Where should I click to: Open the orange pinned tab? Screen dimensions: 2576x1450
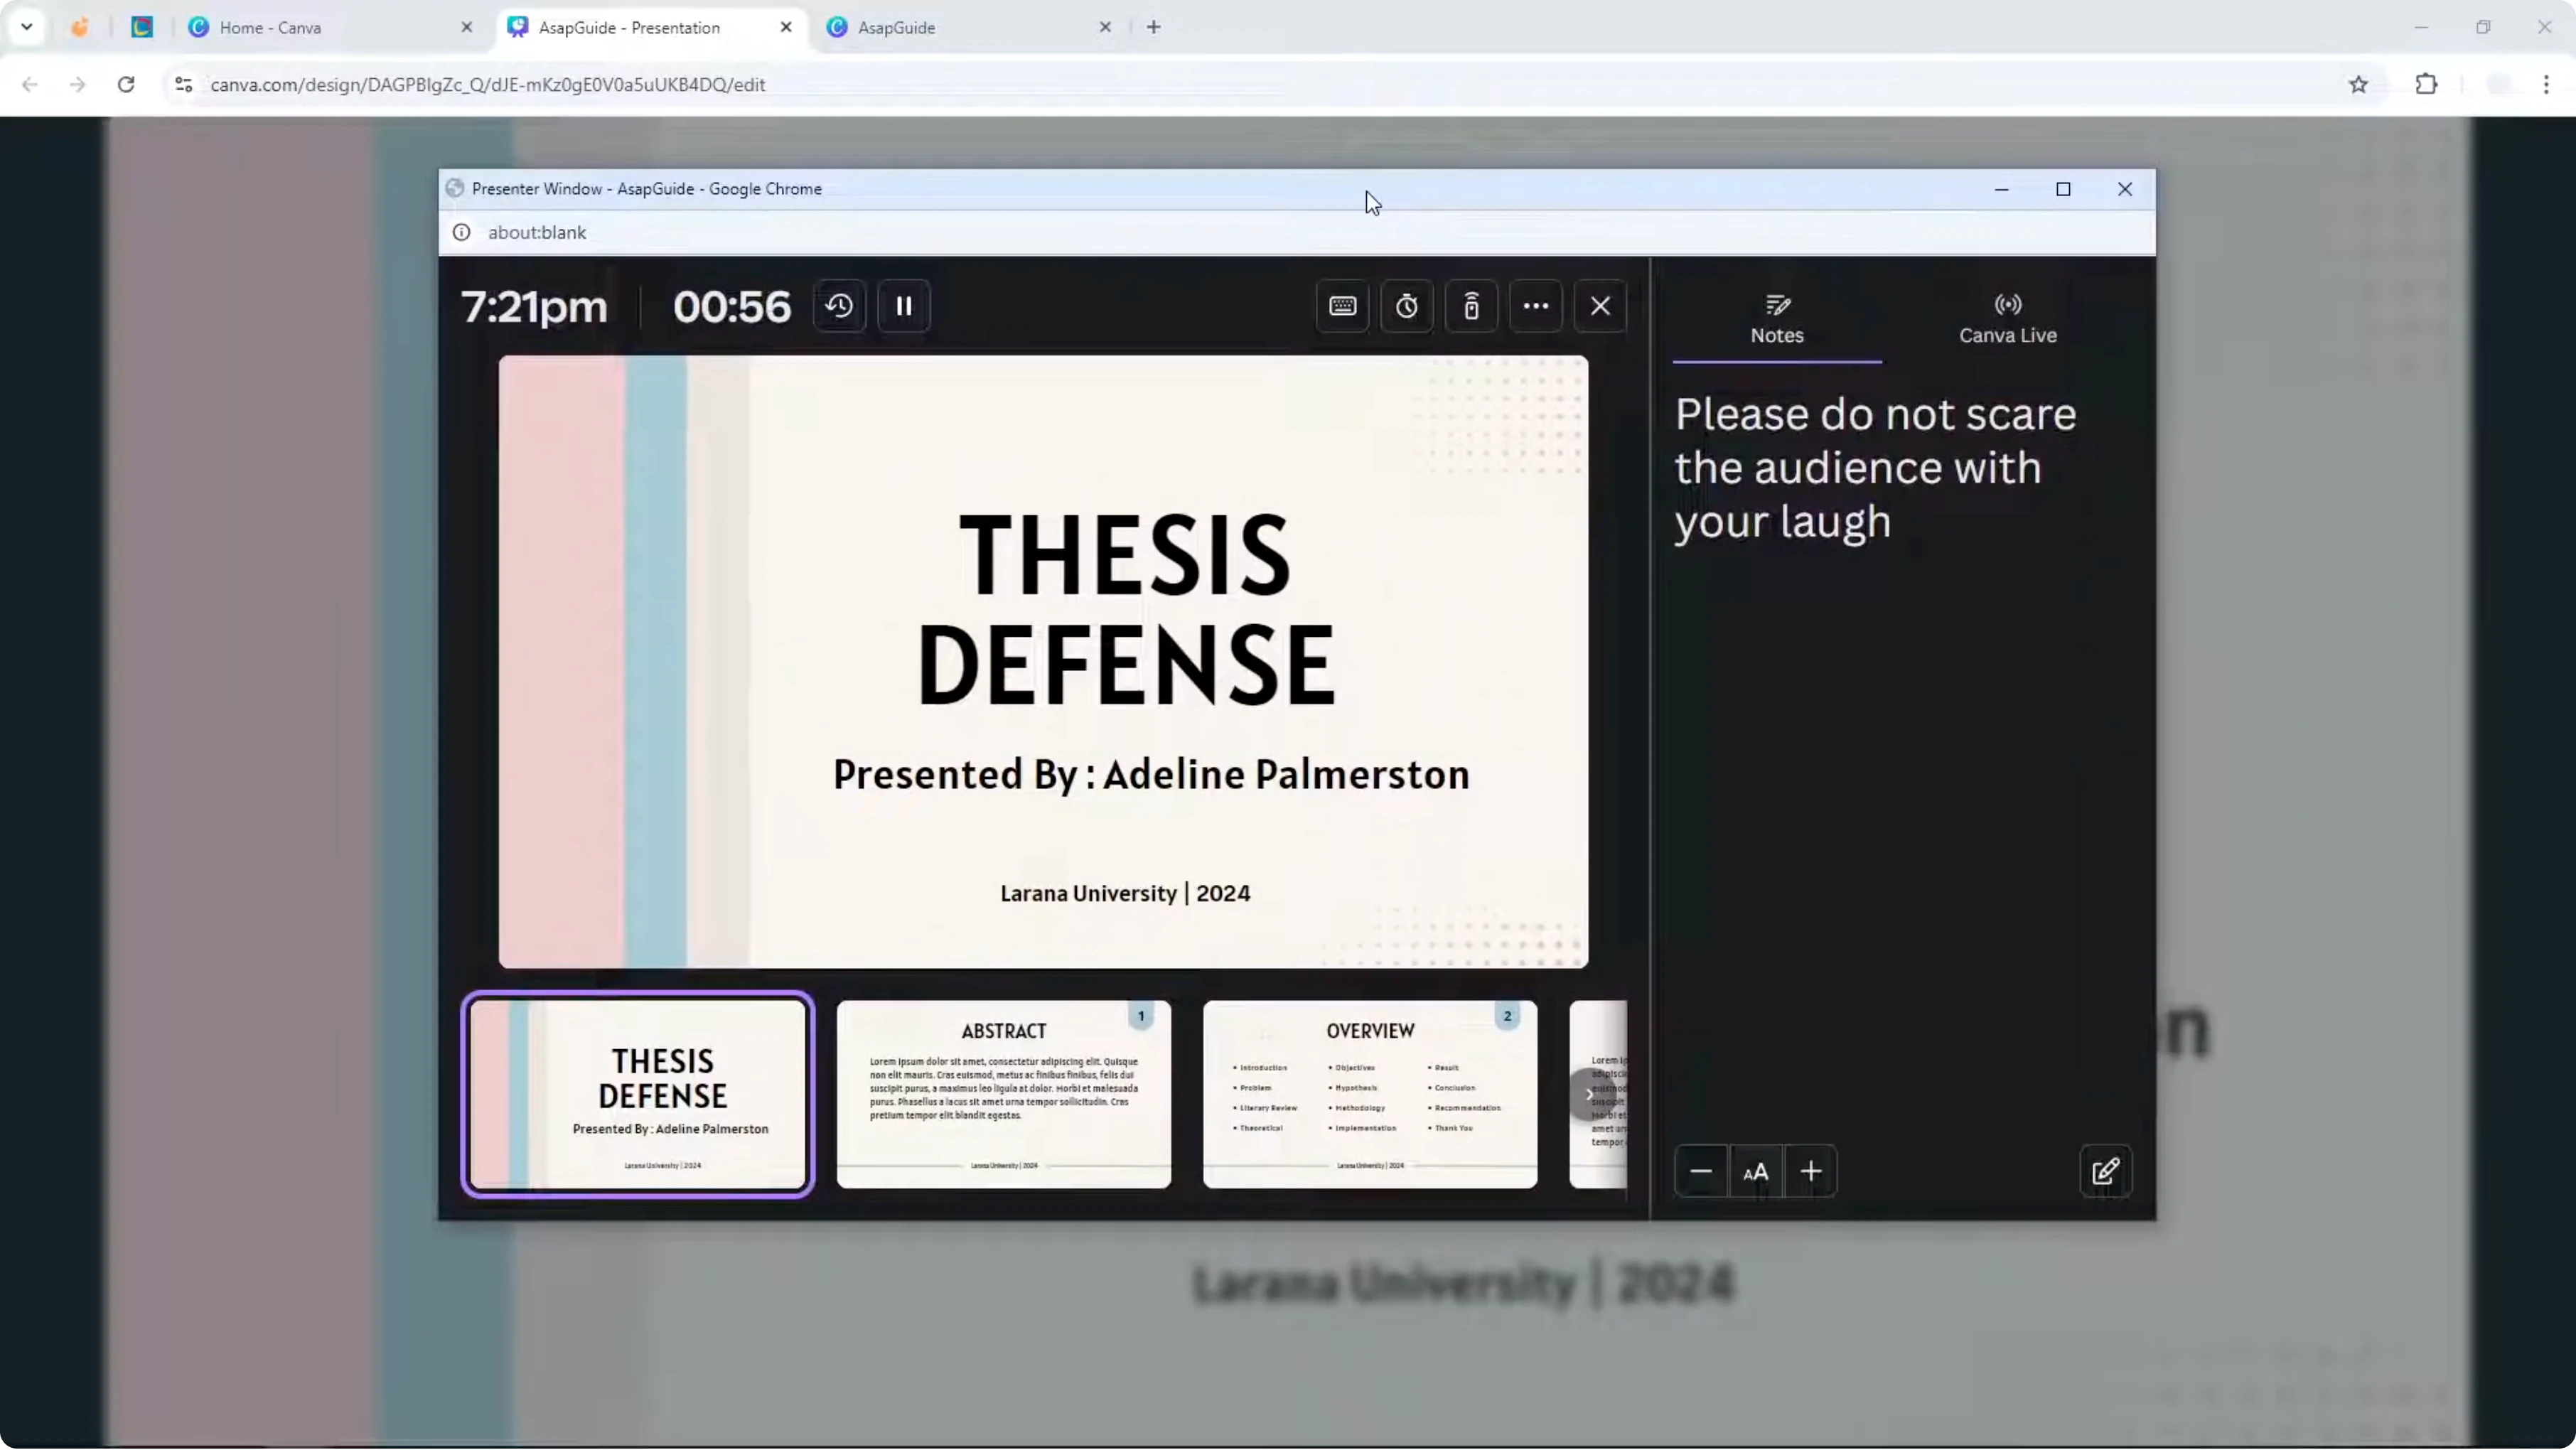pos(80,28)
